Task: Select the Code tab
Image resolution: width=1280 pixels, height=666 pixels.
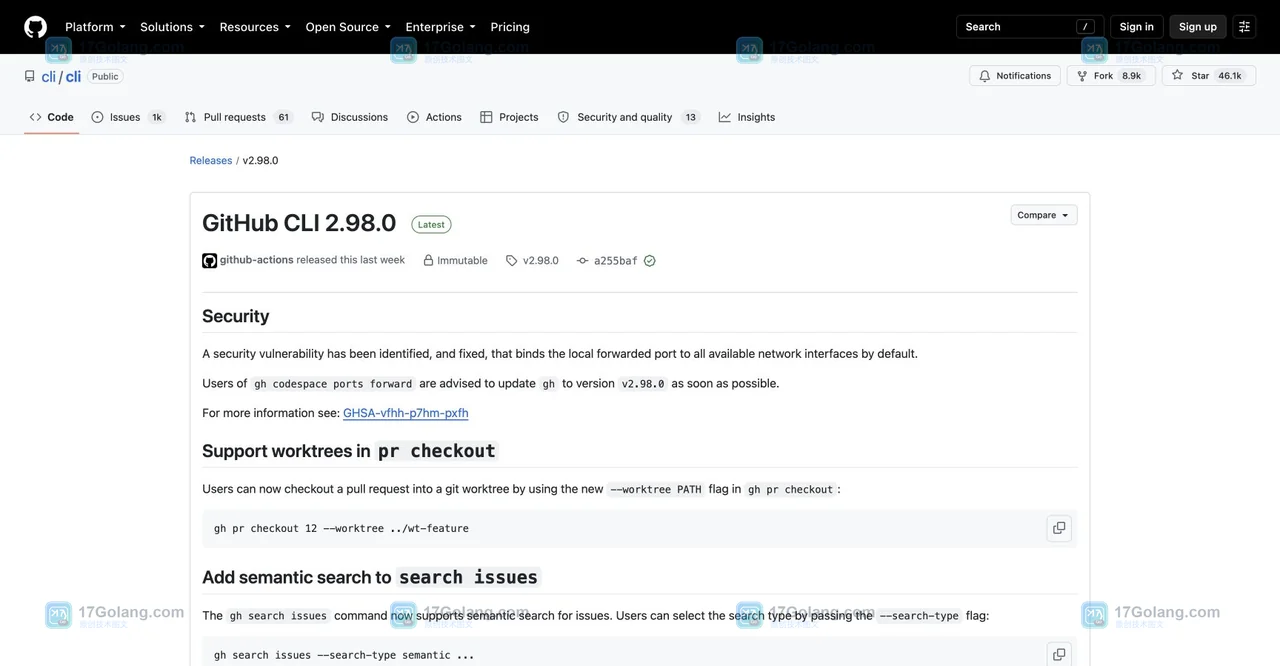Action: 51,117
